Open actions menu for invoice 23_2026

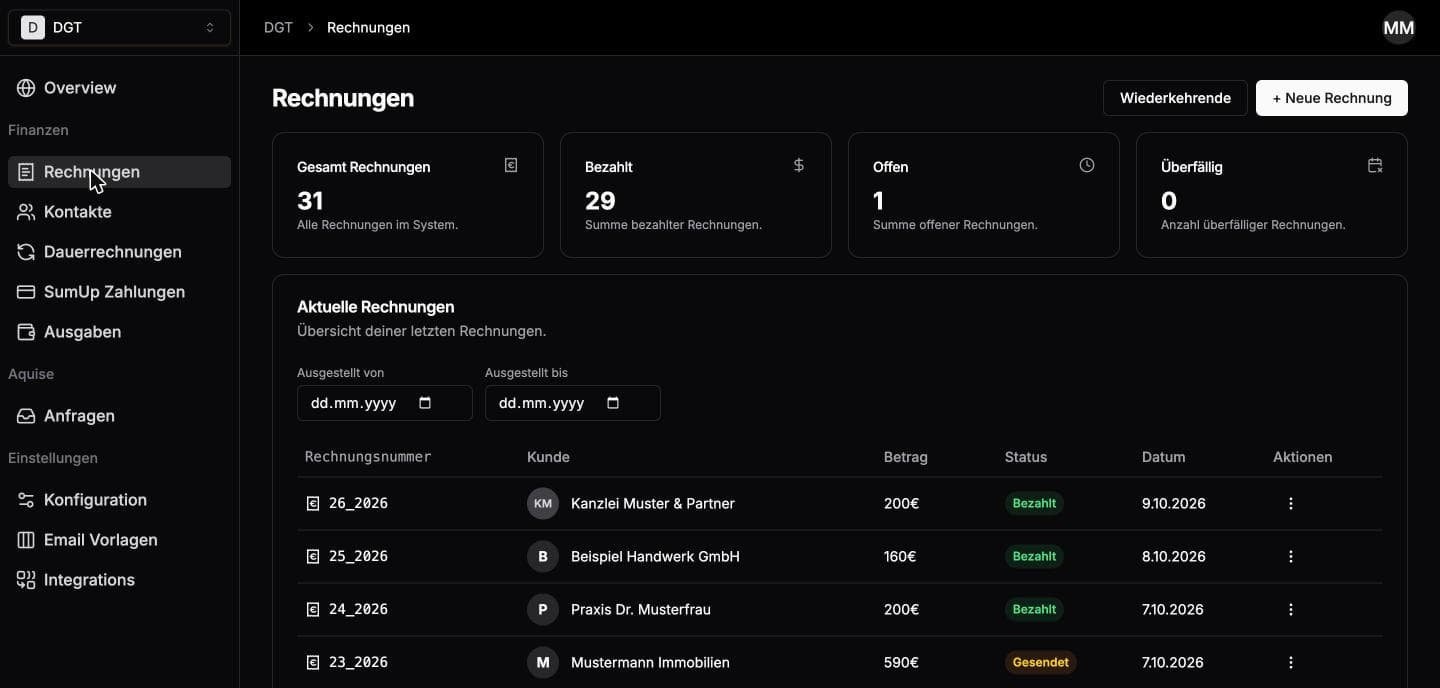[1291, 662]
